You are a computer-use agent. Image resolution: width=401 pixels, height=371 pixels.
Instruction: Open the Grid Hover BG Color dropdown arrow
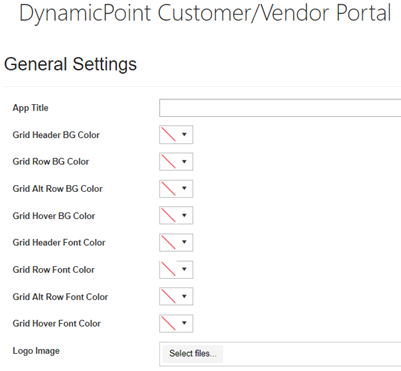(x=184, y=215)
